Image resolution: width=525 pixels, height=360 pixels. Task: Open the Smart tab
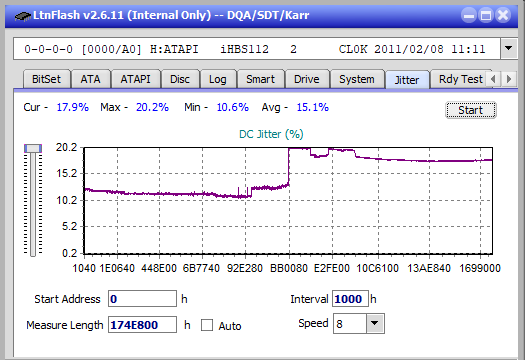coord(260,79)
